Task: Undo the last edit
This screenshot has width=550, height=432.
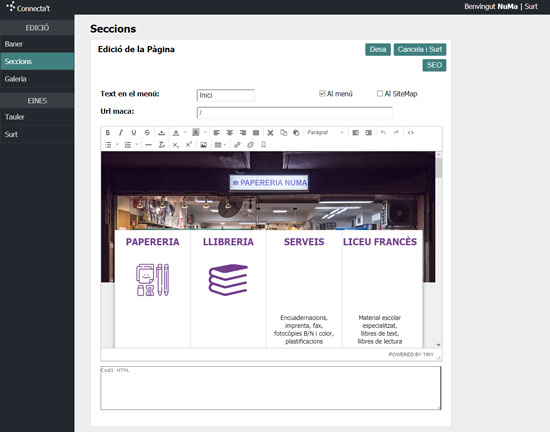Action: tap(383, 133)
